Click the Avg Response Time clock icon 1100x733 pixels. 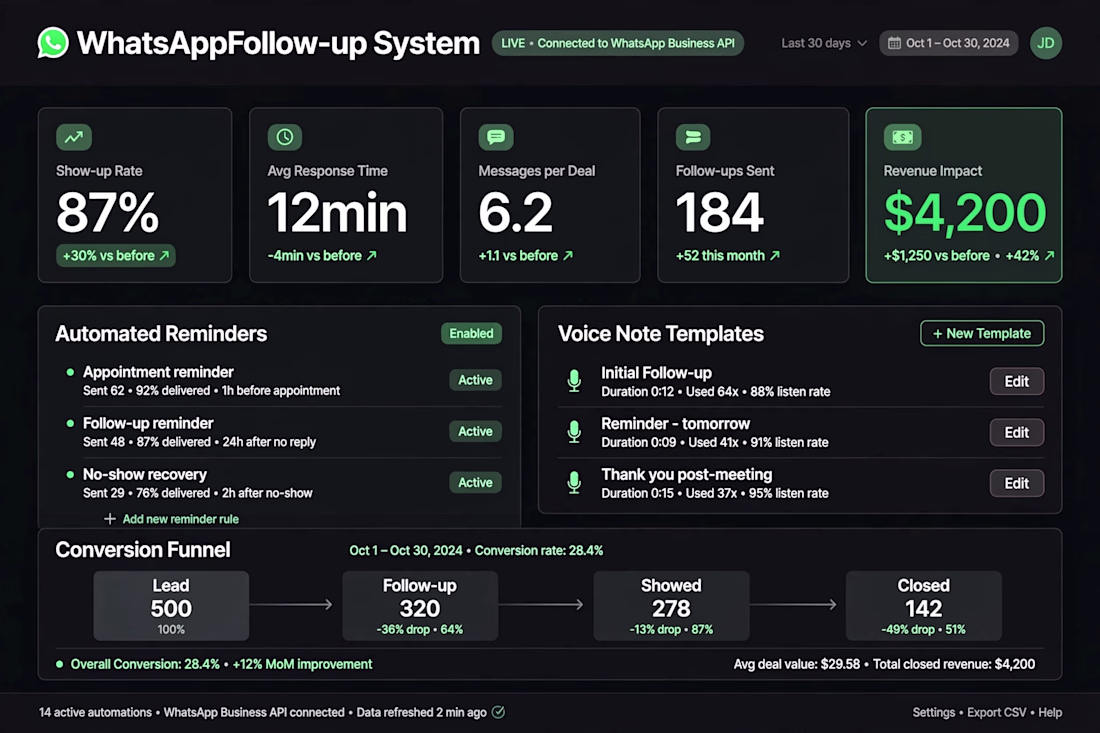click(x=285, y=137)
